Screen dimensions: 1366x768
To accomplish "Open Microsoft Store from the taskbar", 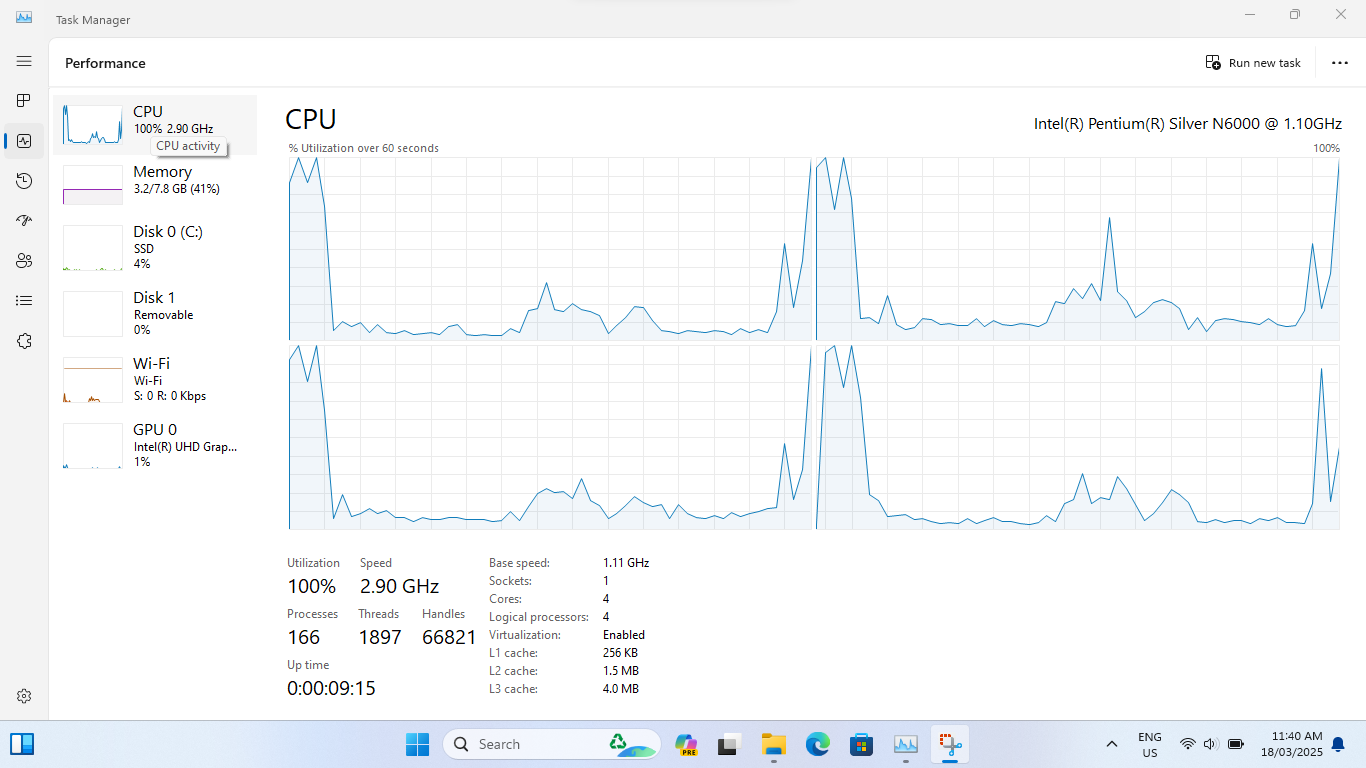I will coord(861,744).
